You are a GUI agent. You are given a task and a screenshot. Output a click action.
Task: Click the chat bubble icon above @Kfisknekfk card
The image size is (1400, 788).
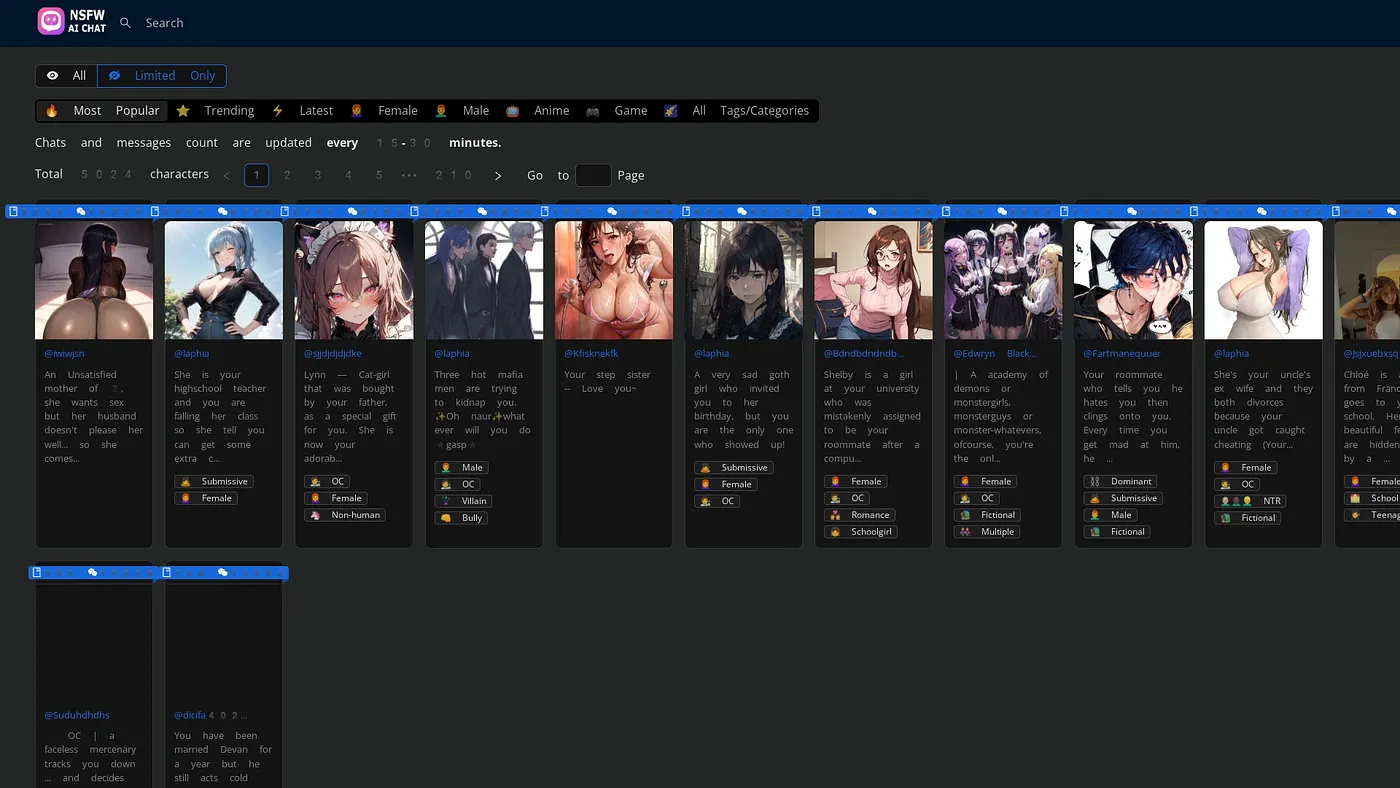point(612,211)
